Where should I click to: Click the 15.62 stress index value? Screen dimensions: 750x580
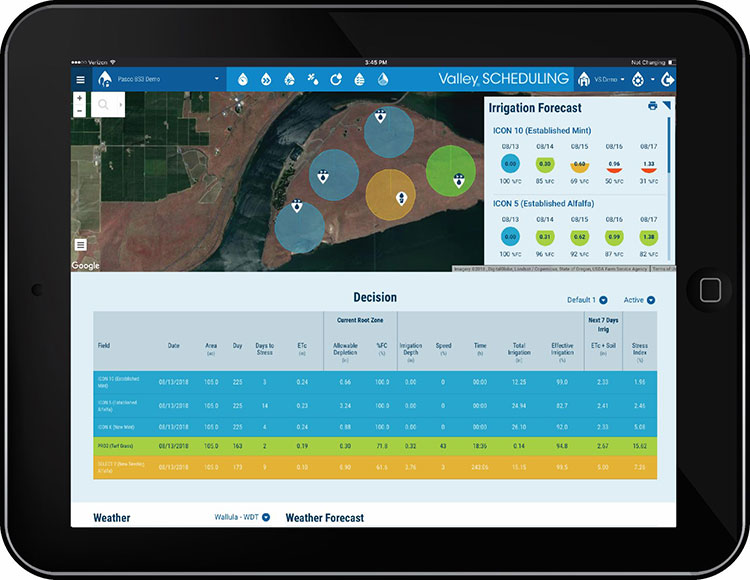click(x=640, y=446)
